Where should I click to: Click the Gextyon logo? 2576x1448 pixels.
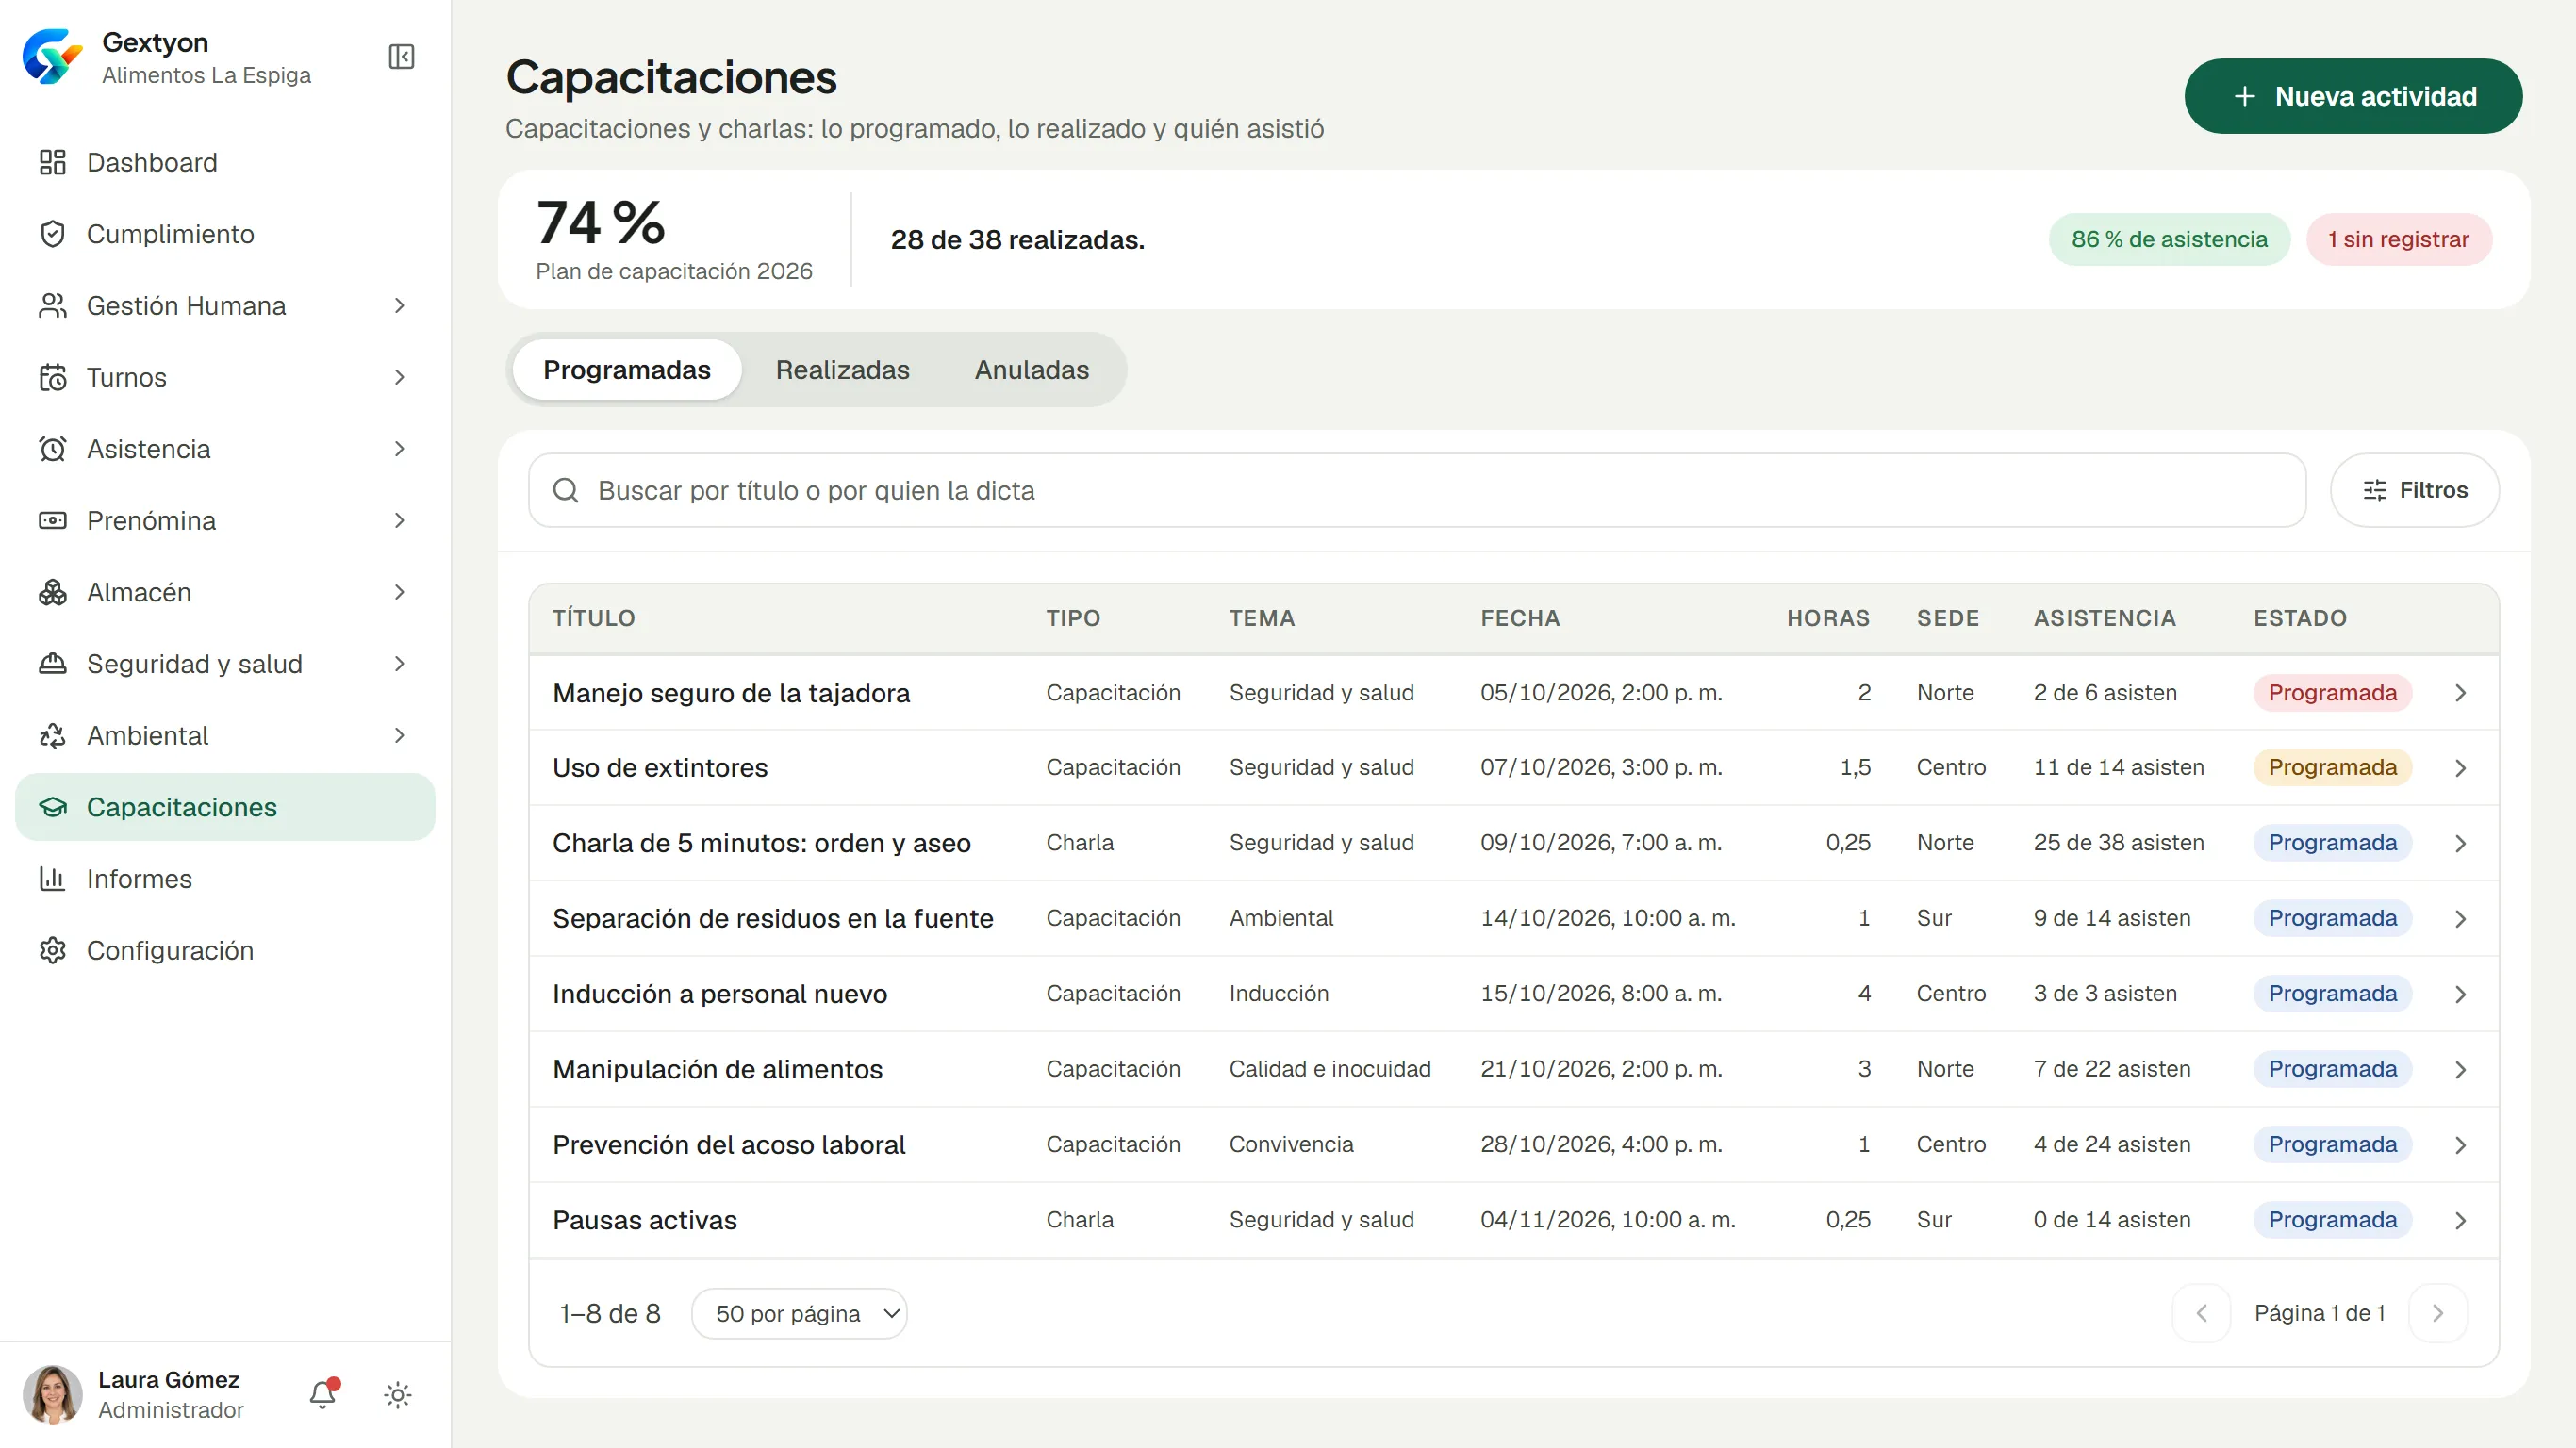(52, 57)
